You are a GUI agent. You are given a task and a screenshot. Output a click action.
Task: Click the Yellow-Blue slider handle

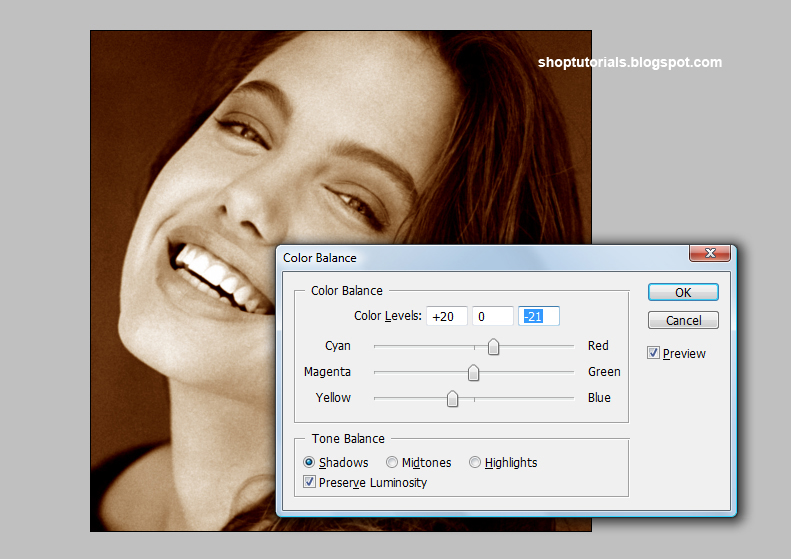click(453, 399)
